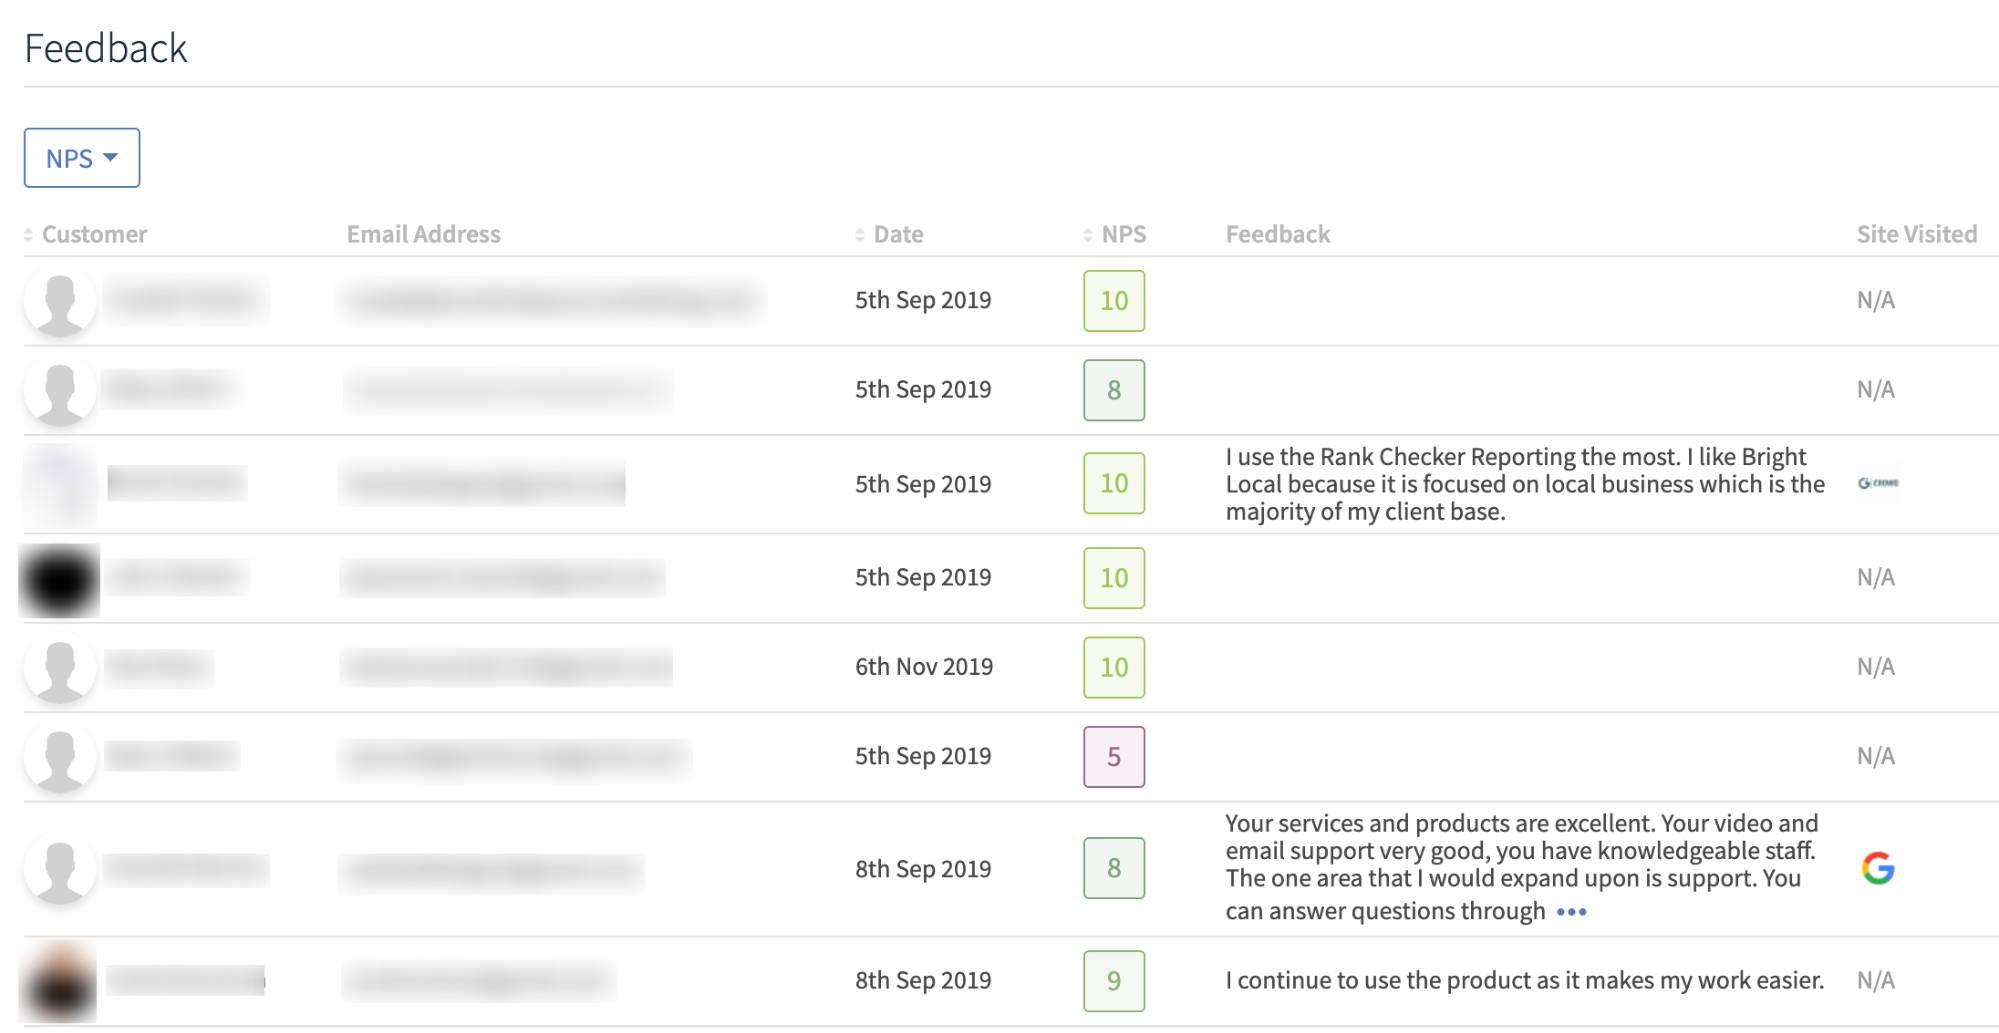Click the green NPS badge showing 10
Screen dimensions: 1999x1033
[1113, 301]
